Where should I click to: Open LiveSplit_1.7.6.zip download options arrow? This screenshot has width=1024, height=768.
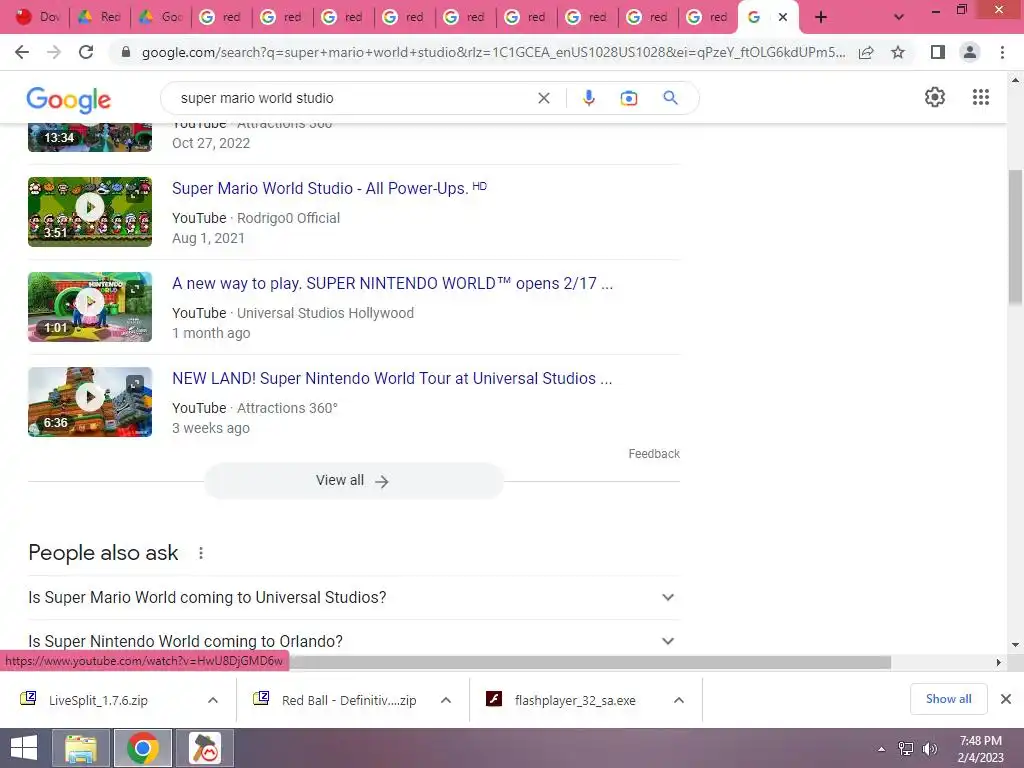tap(213, 700)
